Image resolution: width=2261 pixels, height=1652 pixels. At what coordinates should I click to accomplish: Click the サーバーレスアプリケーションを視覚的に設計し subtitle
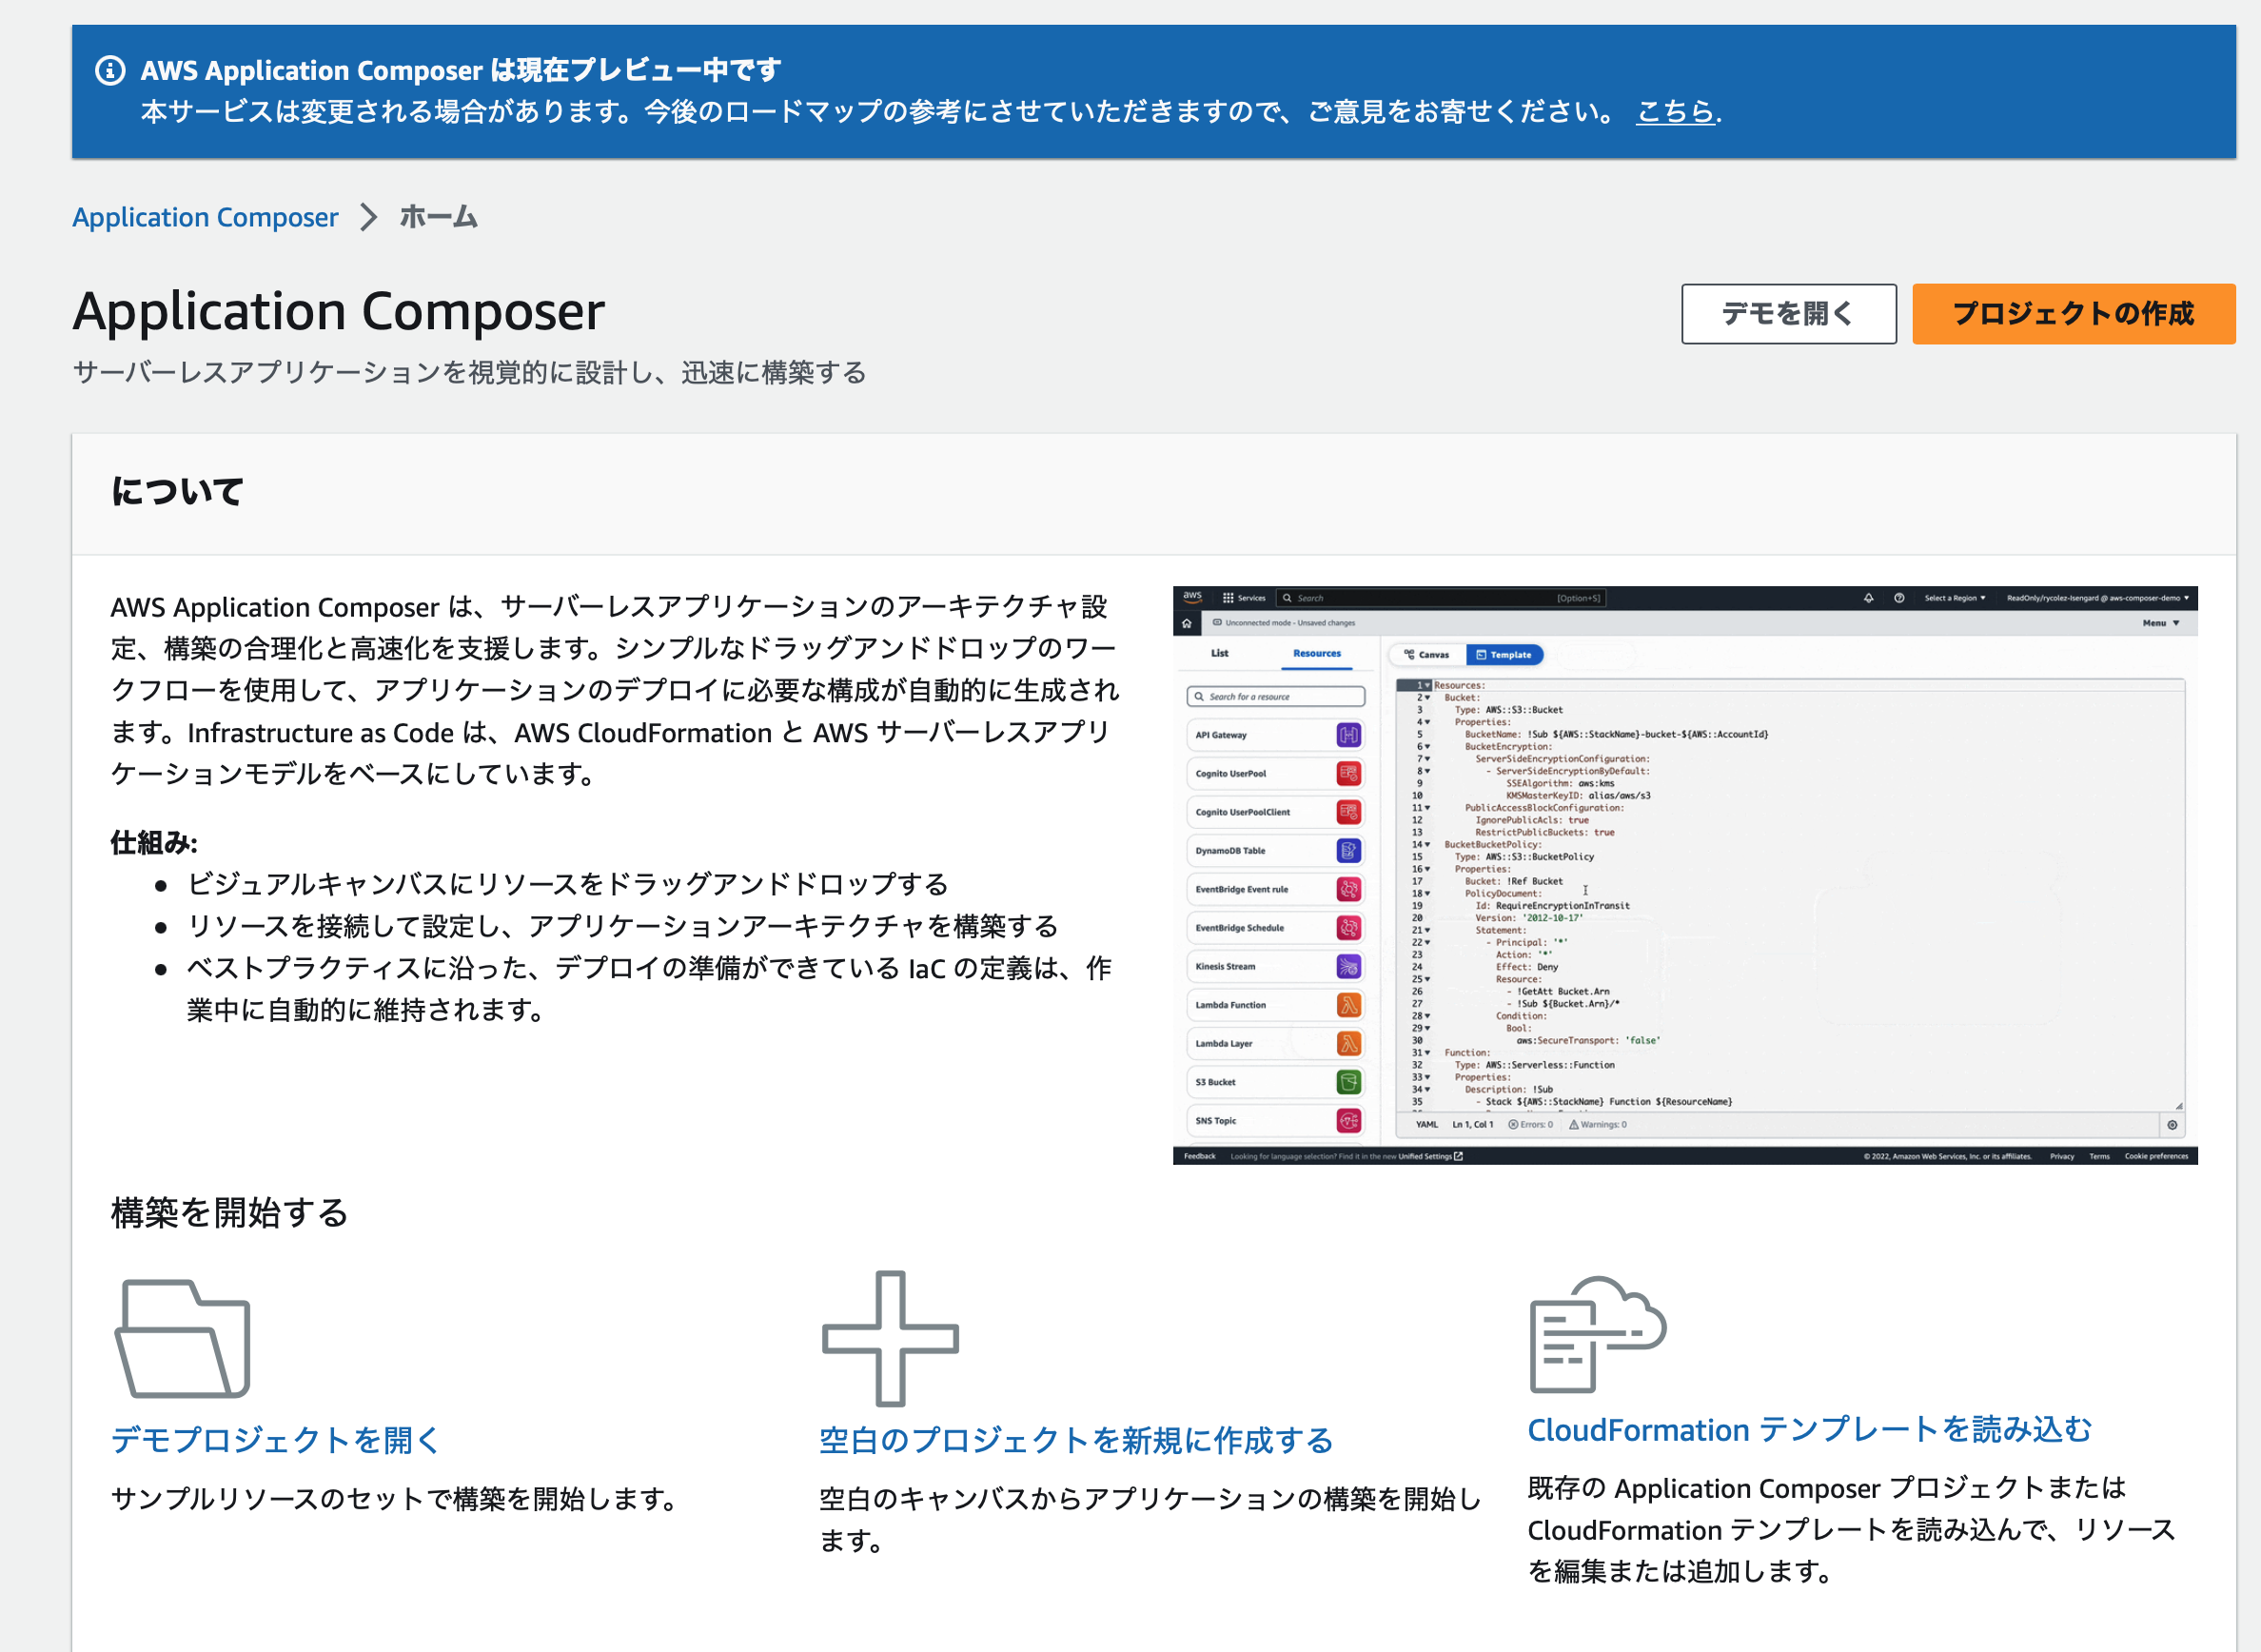coord(469,373)
